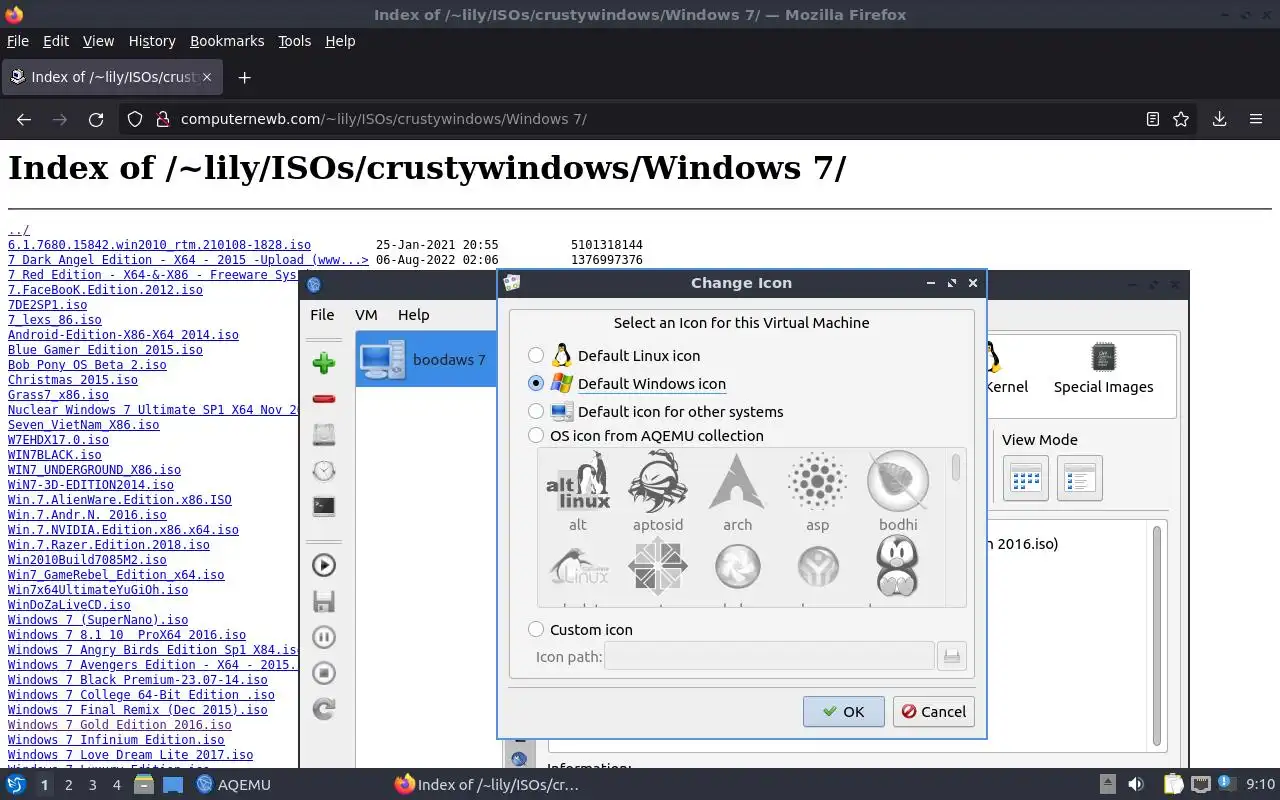Open Firefox View menu
This screenshot has height=800, width=1280.
pos(98,41)
